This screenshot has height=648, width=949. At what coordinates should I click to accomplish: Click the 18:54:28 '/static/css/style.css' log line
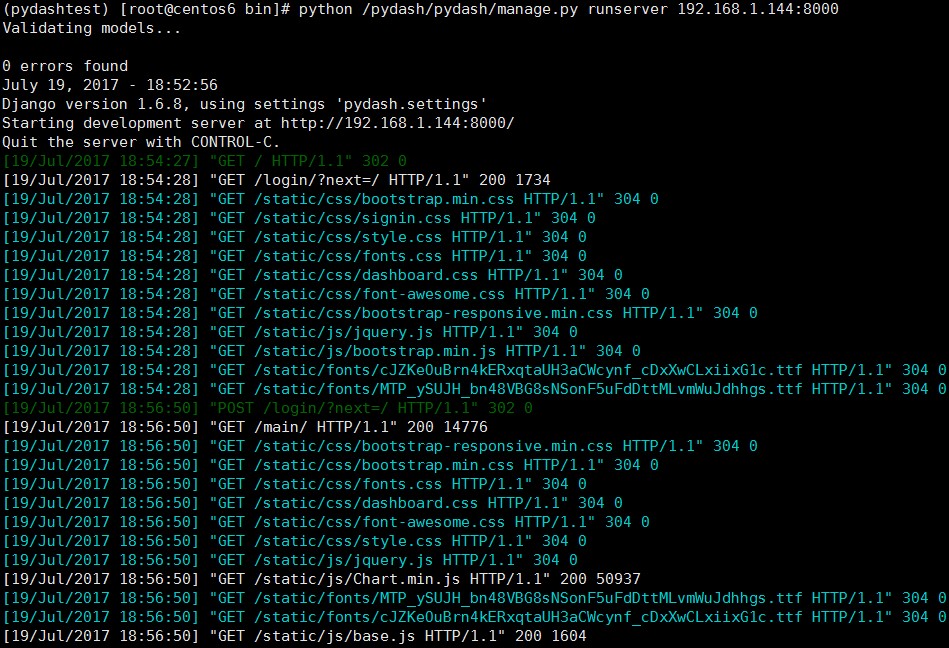coord(295,237)
